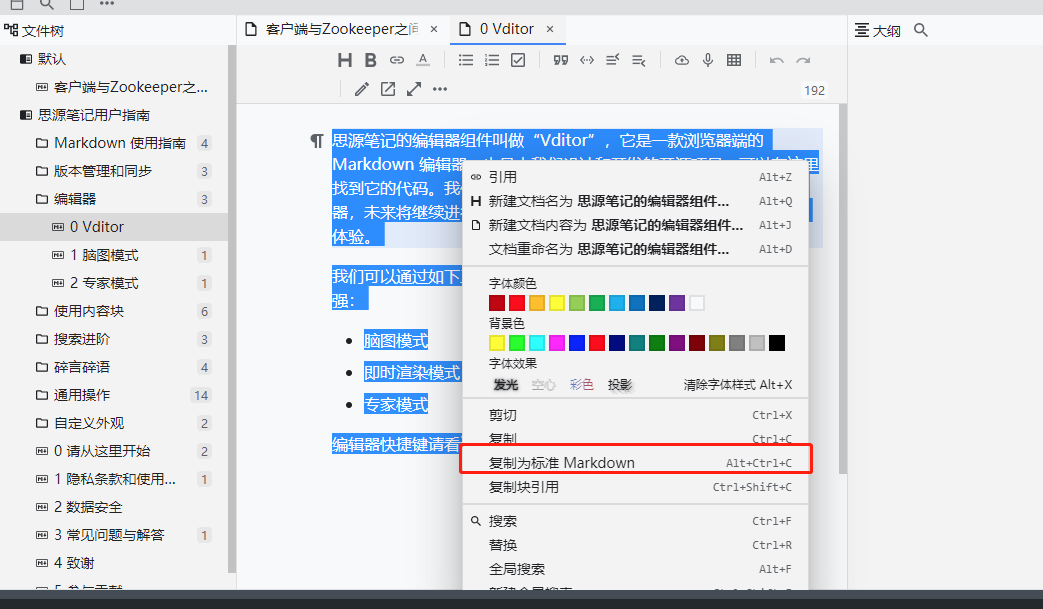The height and width of the screenshot is (609, 1043).
Task: Click the microphone record icon
Action: tap(708, 60)
